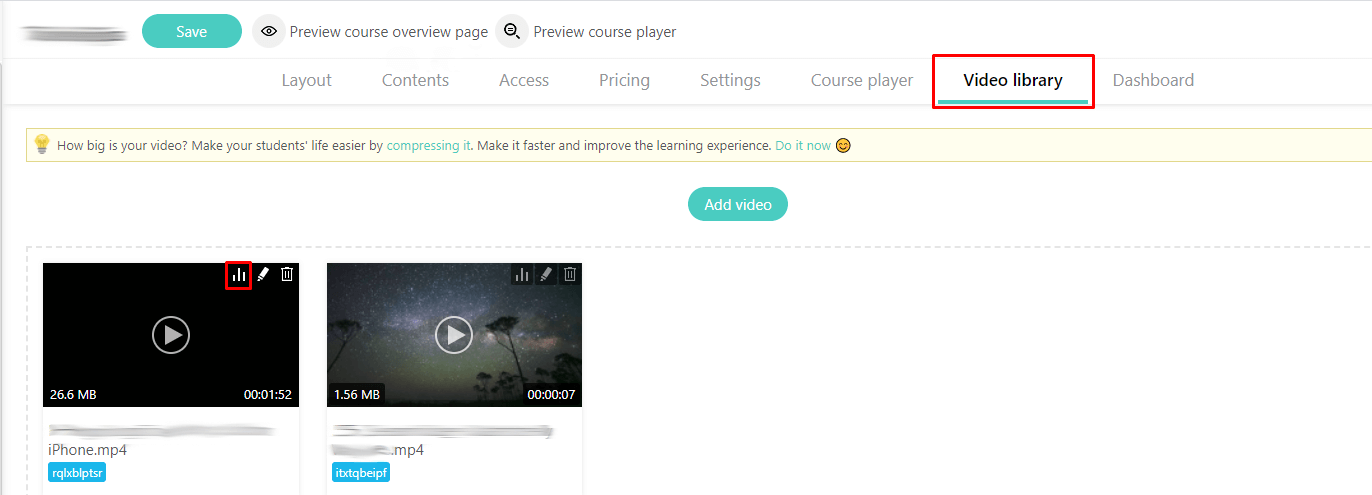The height and width of the screenshot is (495, 1372).
Task: Click the itxtqbeipf video tag
Action: 361,472
